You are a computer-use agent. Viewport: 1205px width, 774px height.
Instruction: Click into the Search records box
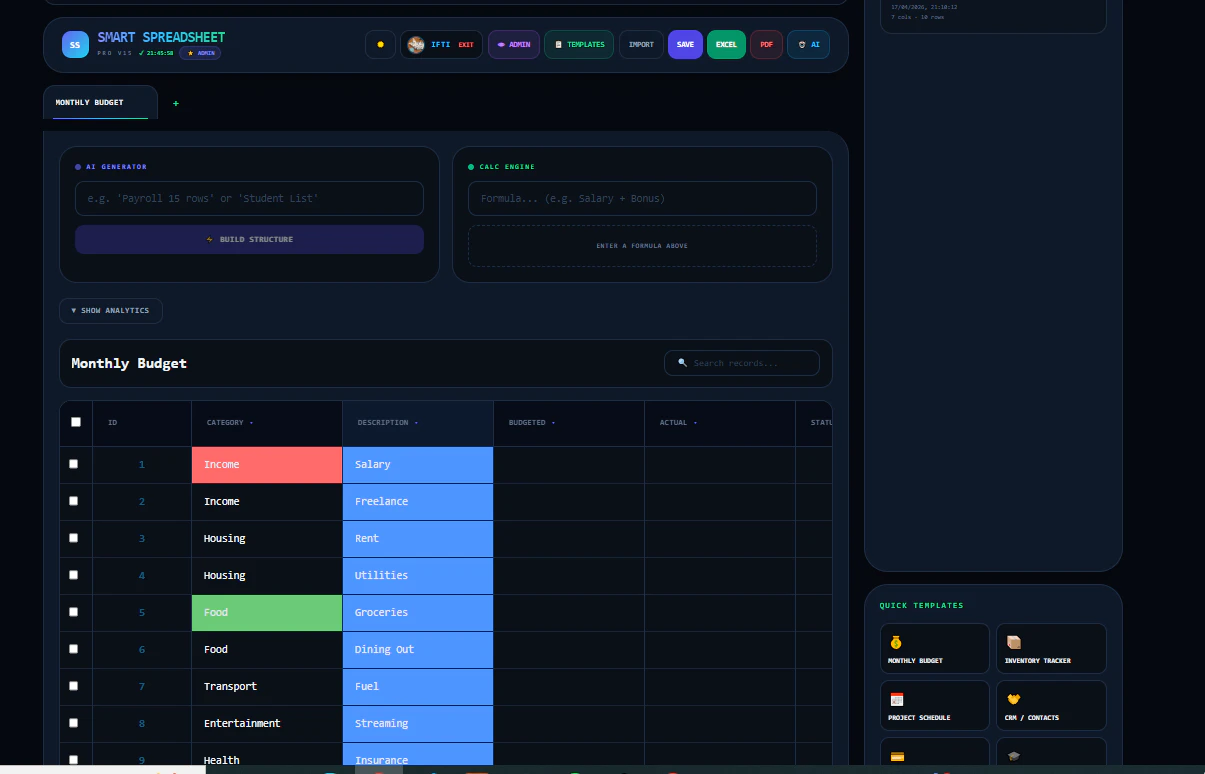click(742, 363)
